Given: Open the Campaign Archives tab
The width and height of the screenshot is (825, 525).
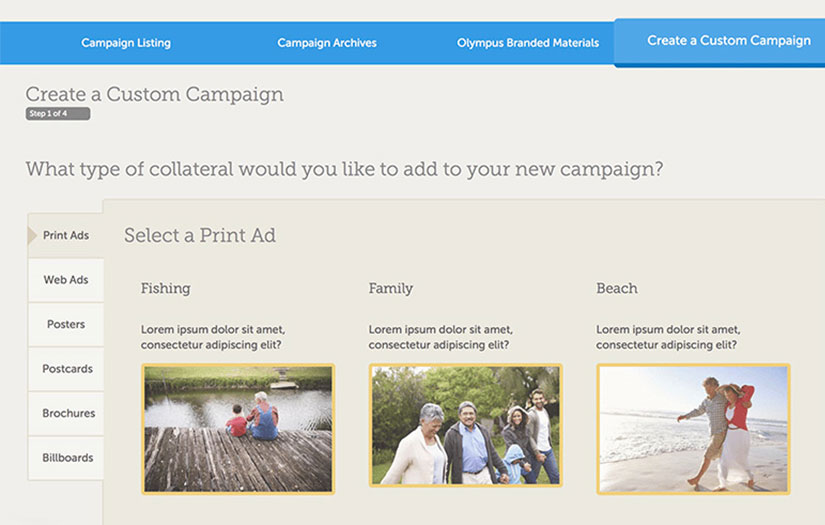Looking at the screenshot, I should (x=327, y=43).
